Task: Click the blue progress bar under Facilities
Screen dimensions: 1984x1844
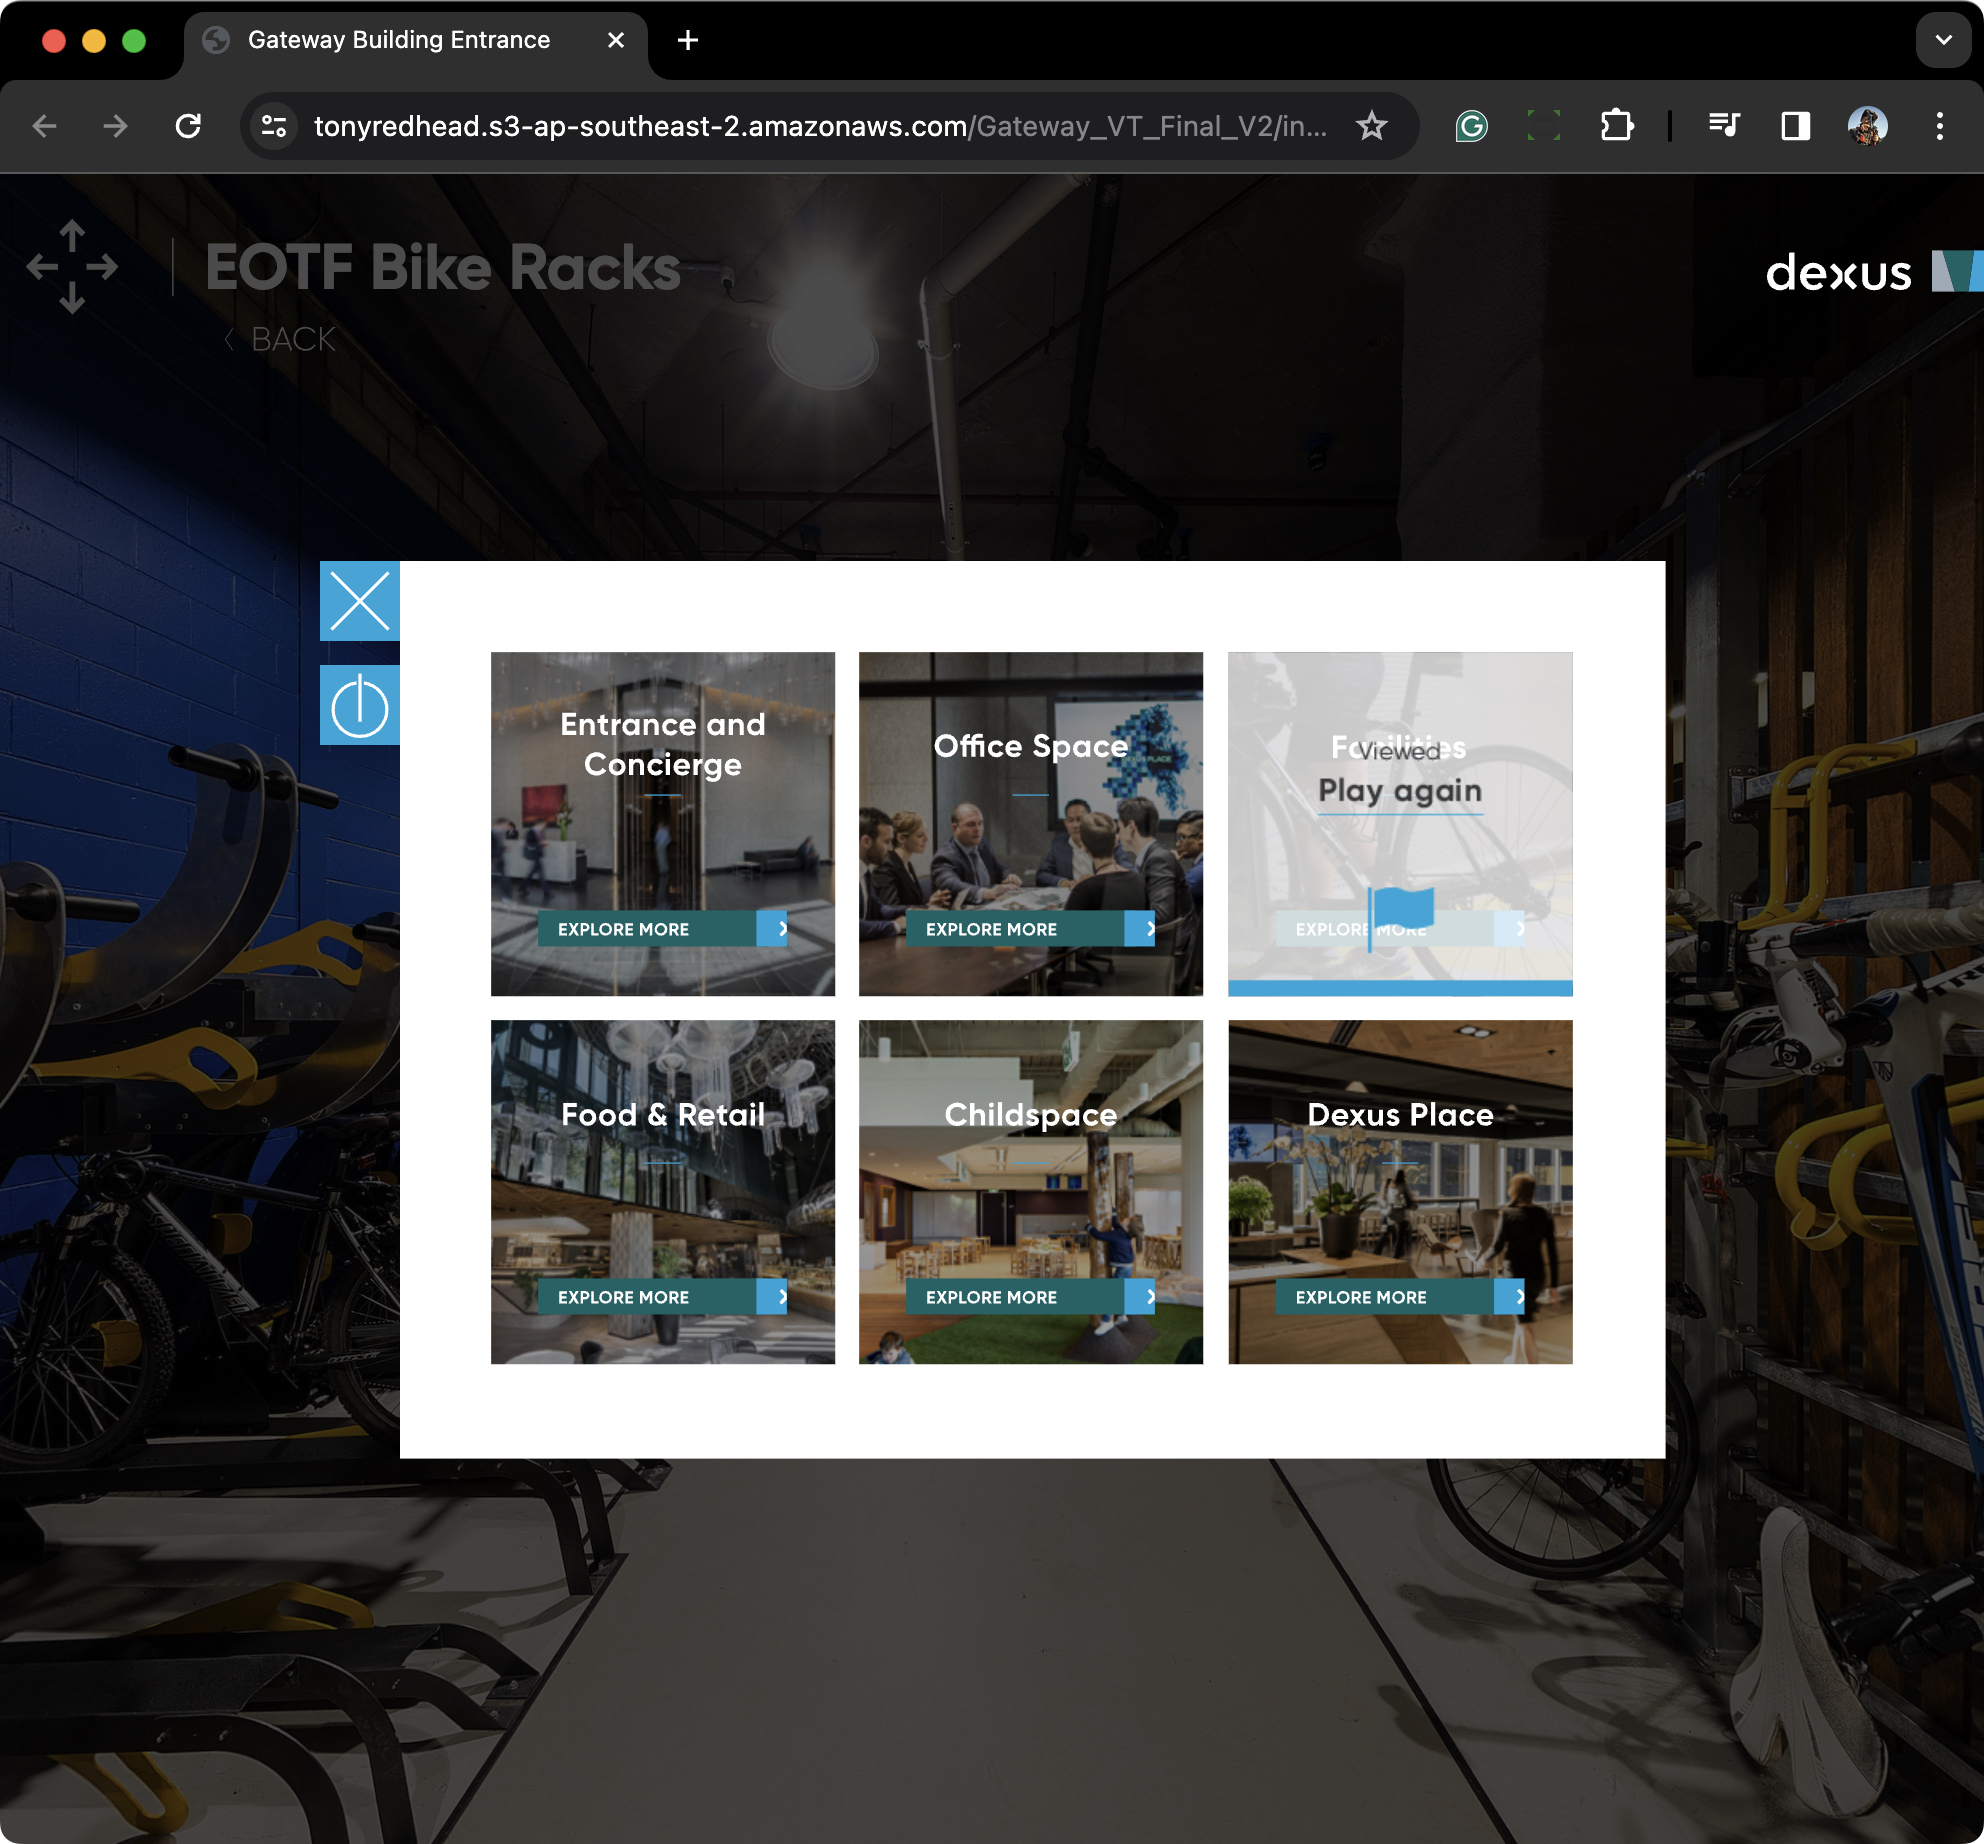Action: (x=1400, y=988)
